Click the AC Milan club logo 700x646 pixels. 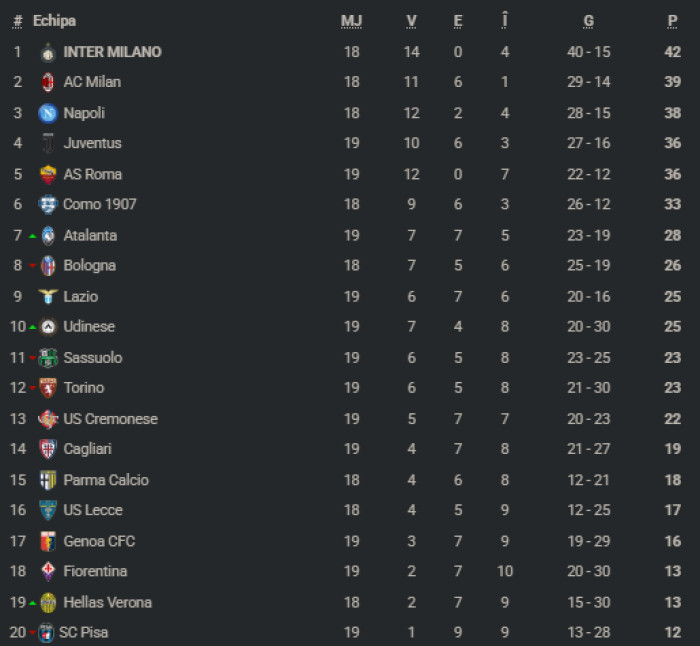click(47, 82)
